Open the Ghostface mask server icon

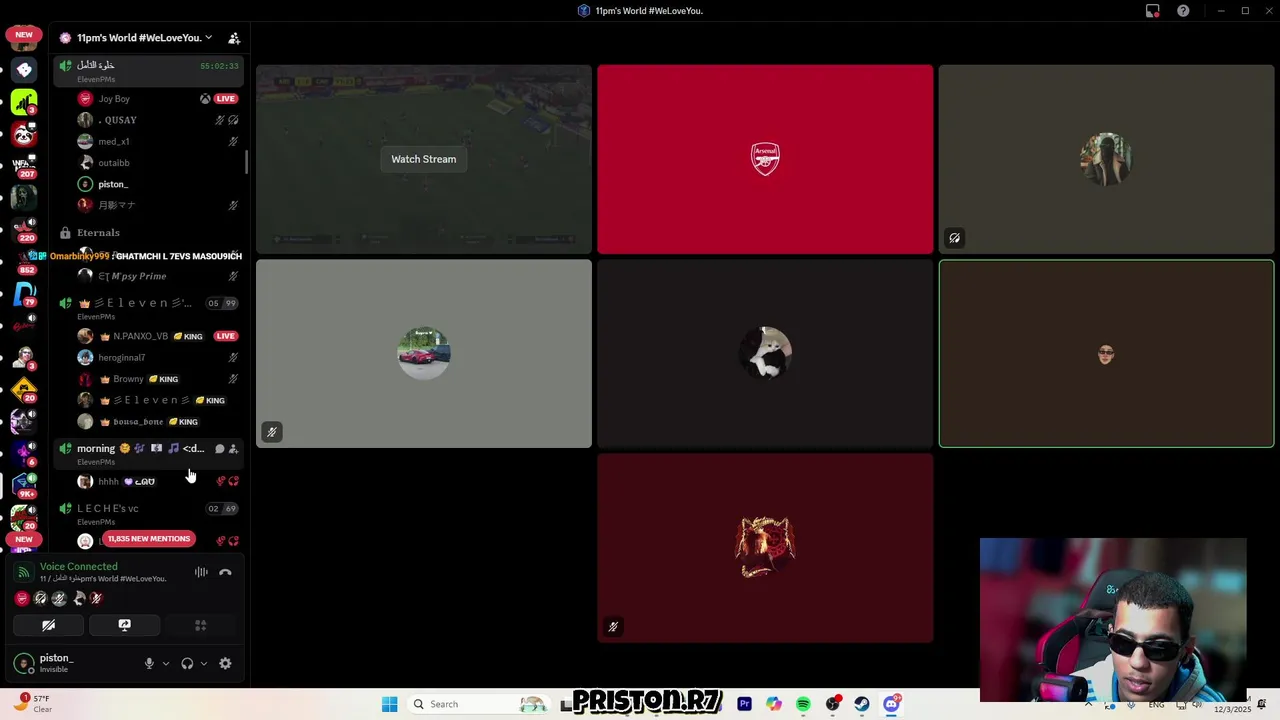pos(24,198)
